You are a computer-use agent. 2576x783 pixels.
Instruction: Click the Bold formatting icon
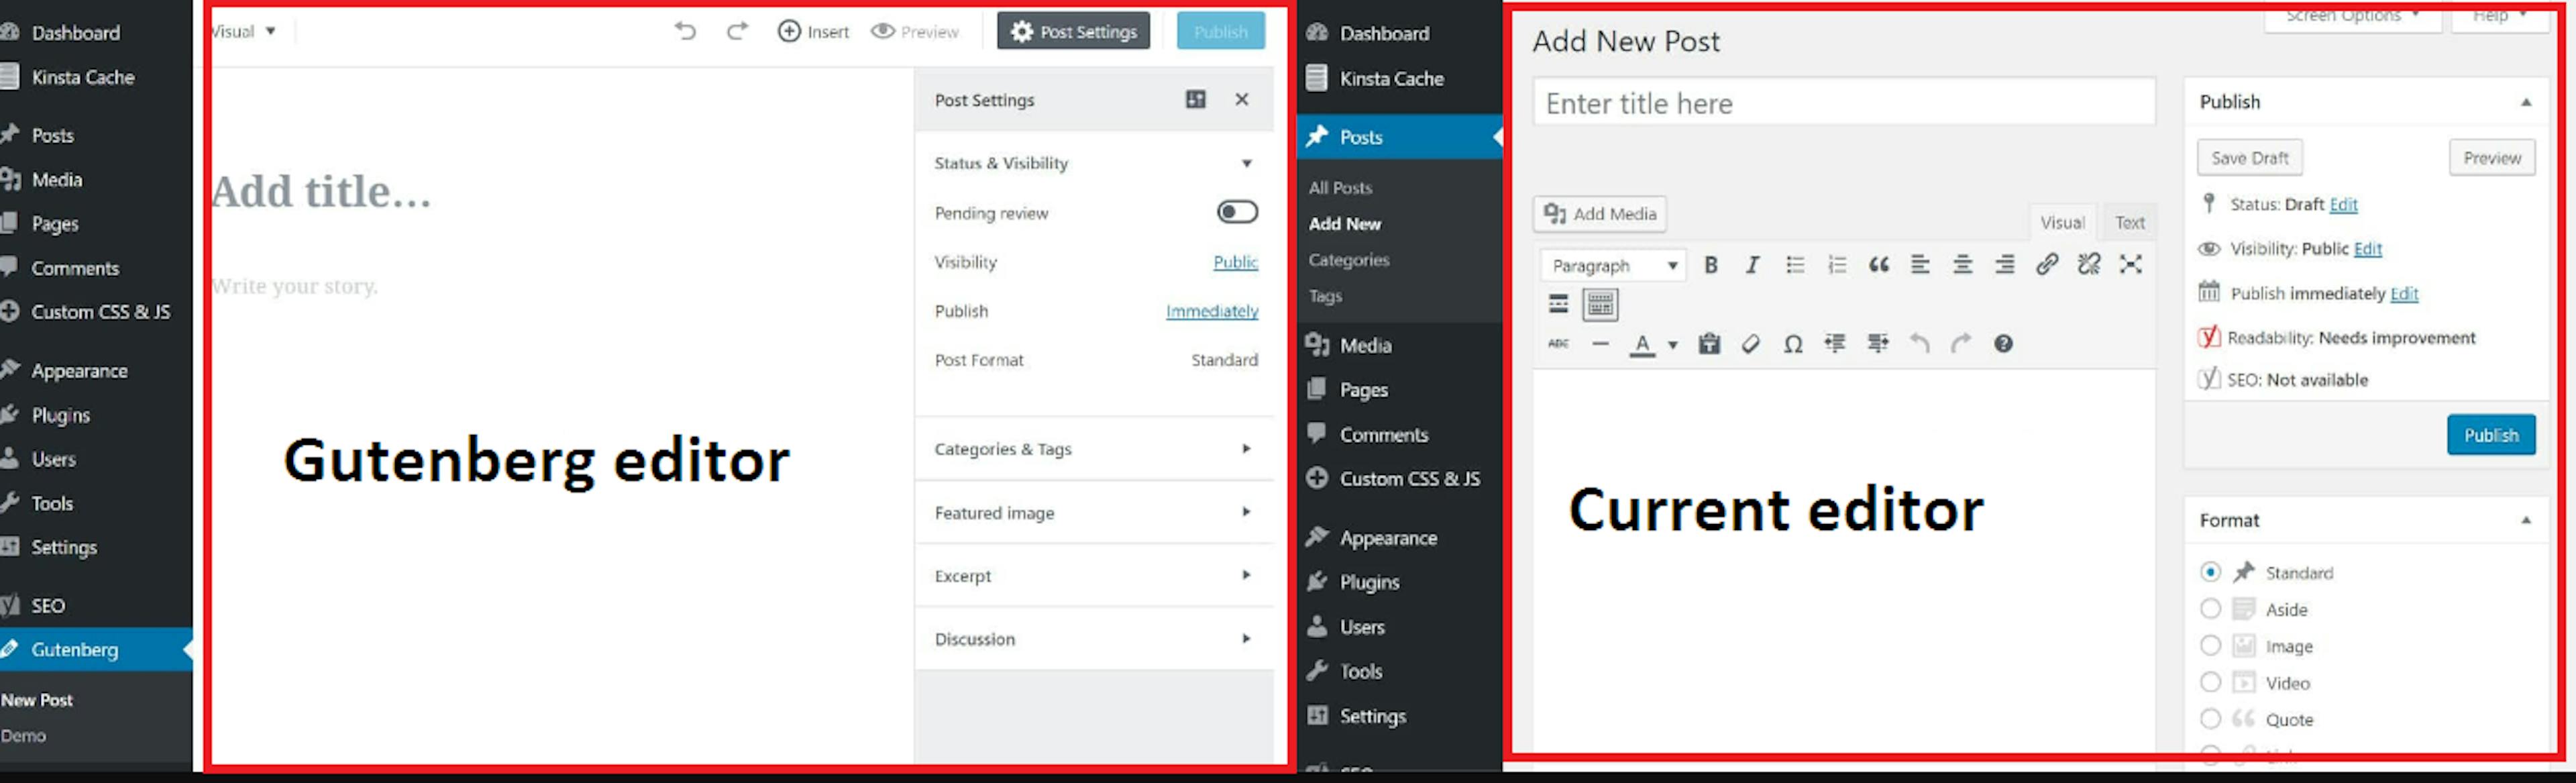tap(1711, 265)
